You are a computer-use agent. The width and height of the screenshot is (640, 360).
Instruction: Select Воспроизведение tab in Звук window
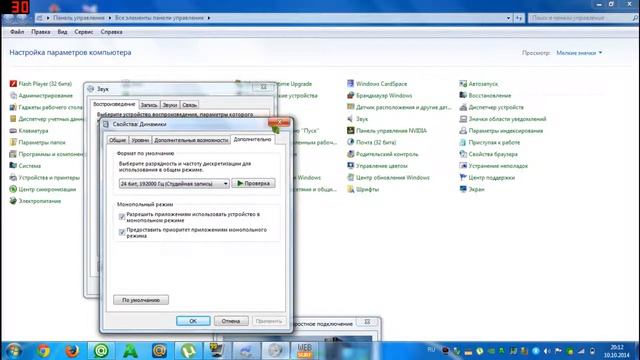114,104
